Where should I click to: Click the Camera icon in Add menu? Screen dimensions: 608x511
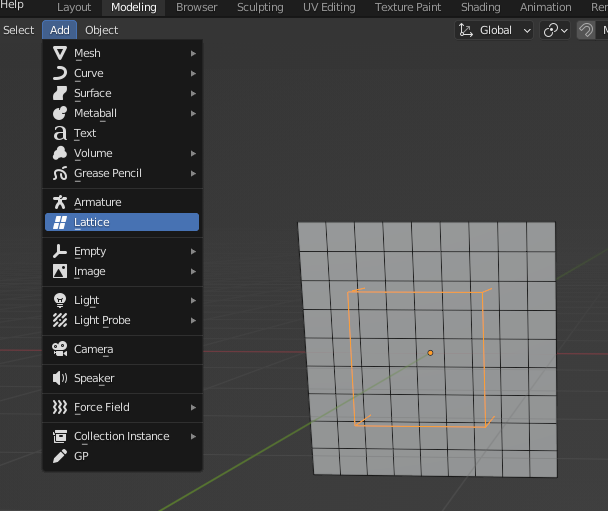(60, 349)
